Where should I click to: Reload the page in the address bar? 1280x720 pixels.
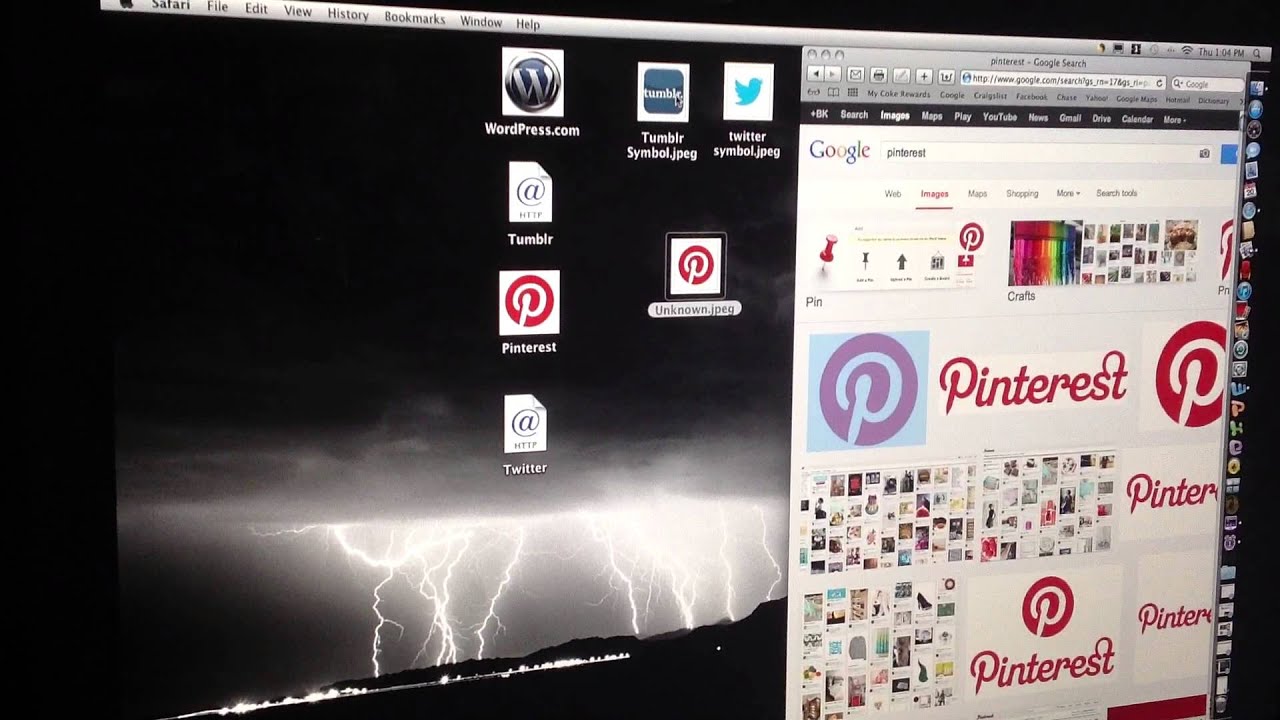pyautogui.click(x=1159, y=83)
